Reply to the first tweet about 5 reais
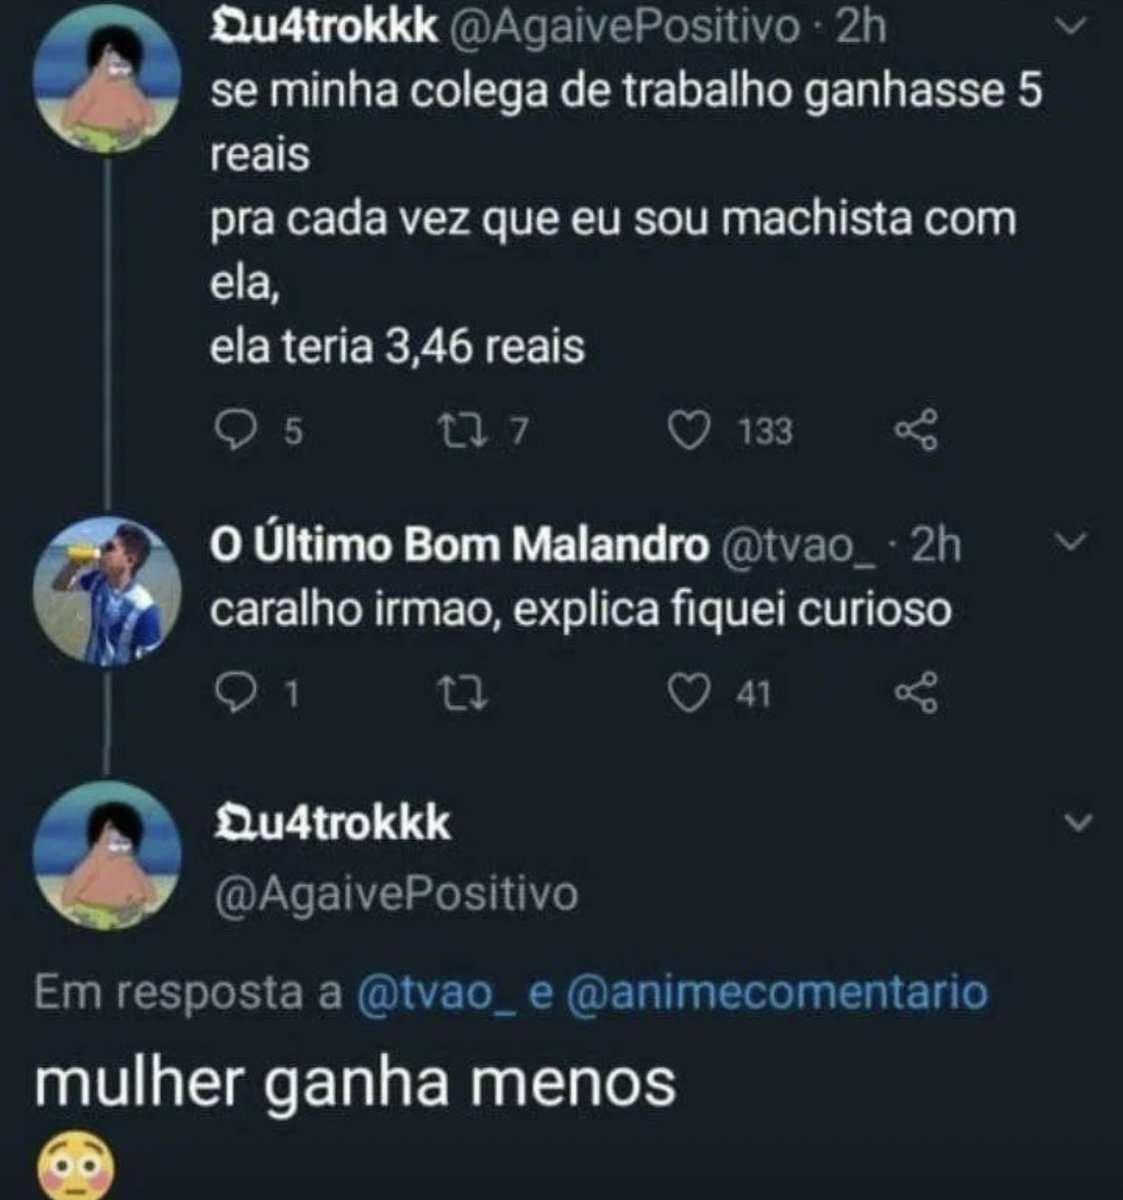 tap(237, 432)
